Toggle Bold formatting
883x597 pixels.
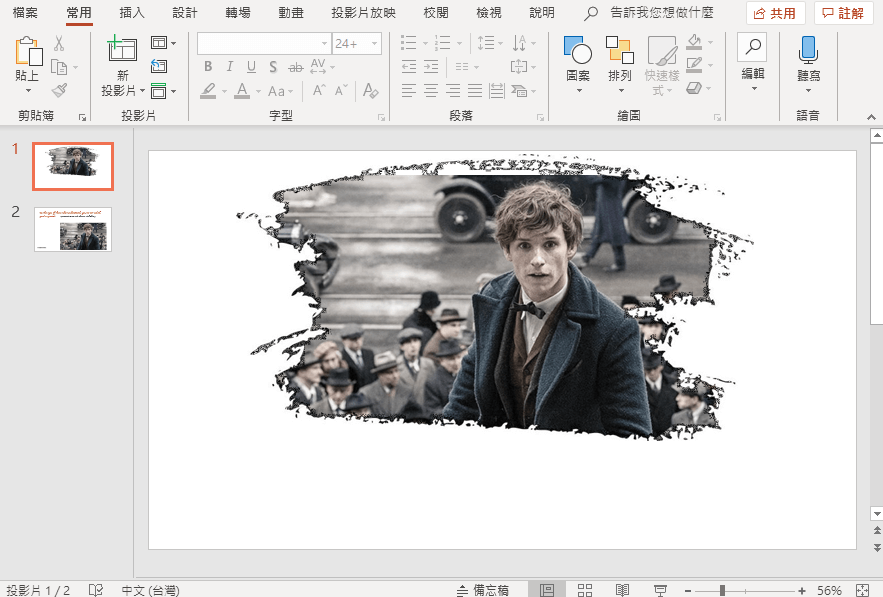[x=208, y=66]
